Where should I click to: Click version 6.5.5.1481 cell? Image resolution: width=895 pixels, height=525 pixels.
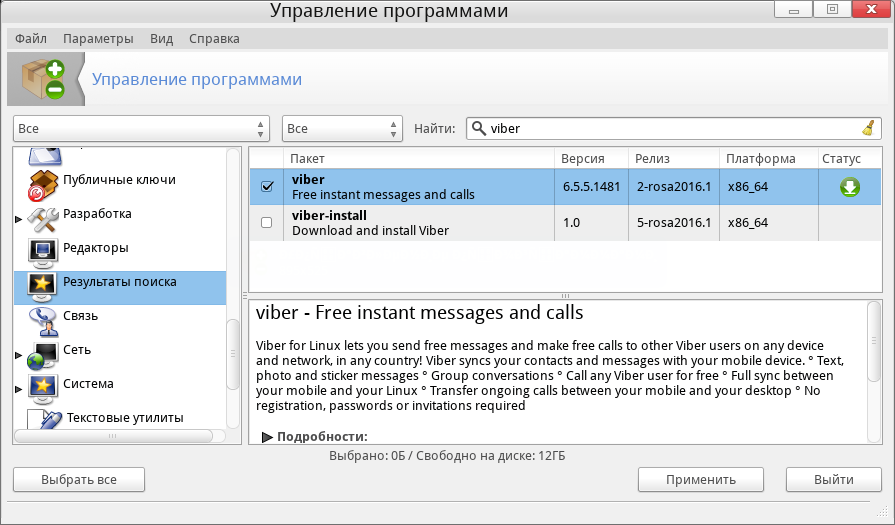(591, 187)
